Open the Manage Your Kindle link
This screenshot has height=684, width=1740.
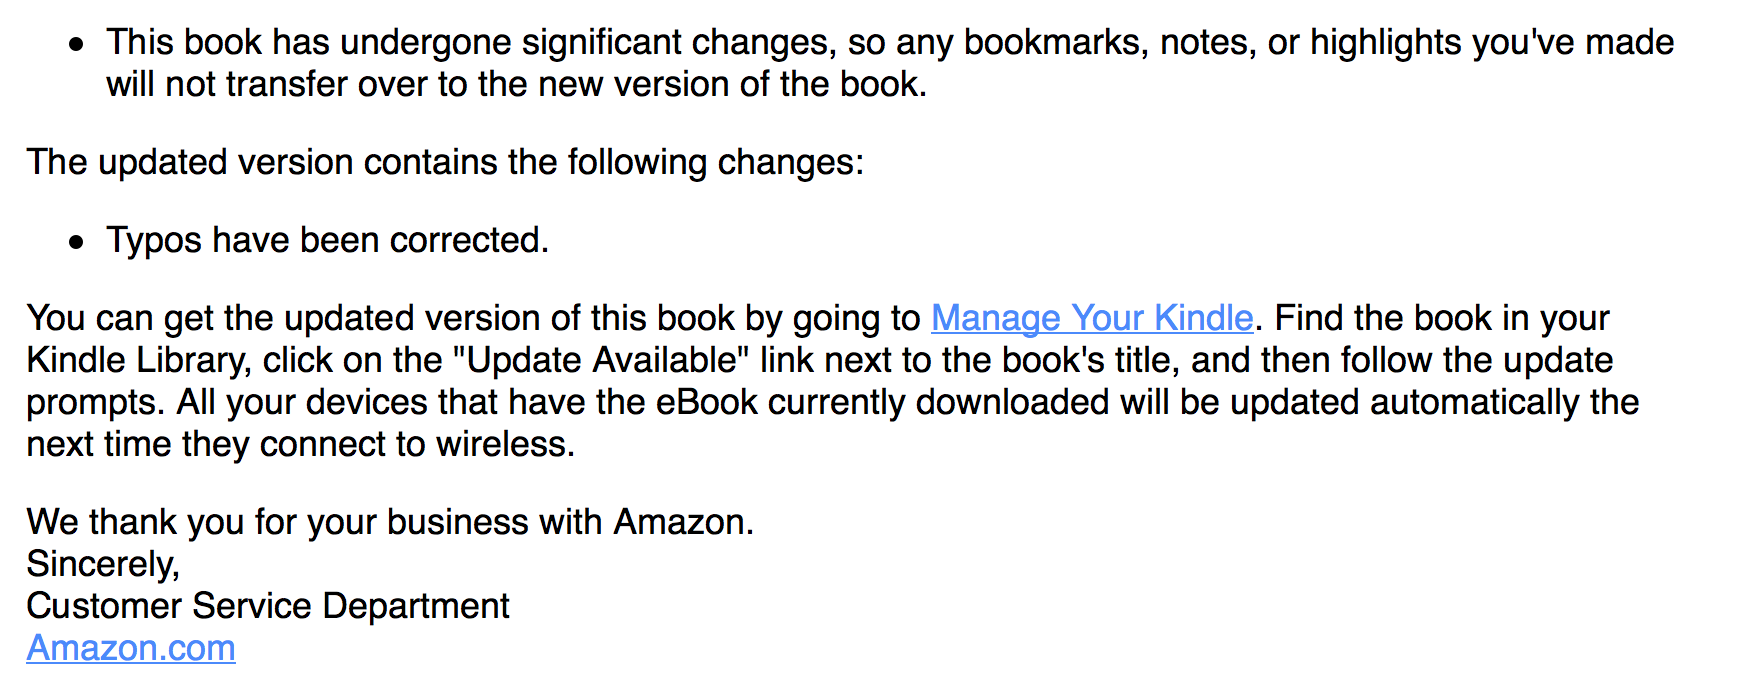[x=1092, y=318]
